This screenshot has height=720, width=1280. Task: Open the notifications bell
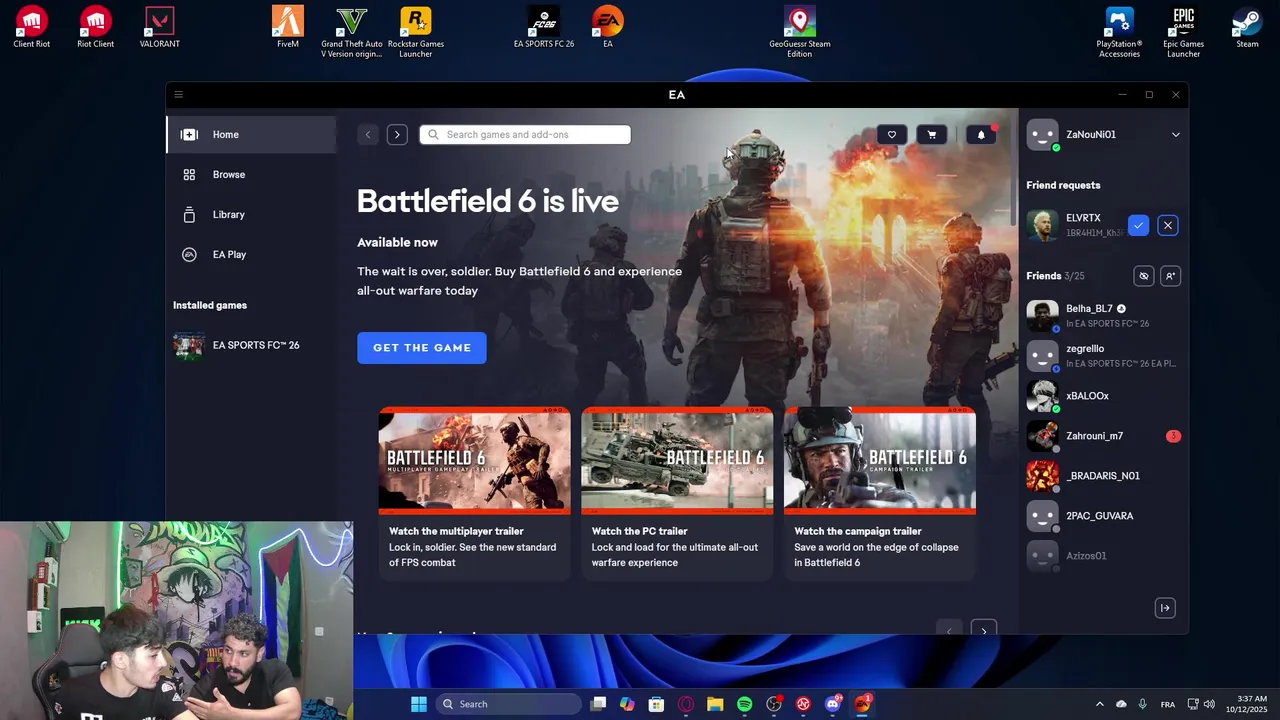point(981,134)
